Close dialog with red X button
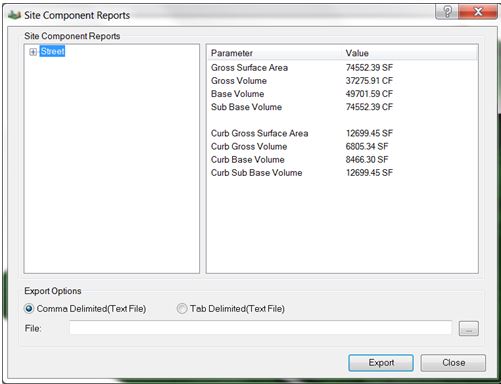The height and width of the screenshot is (384, 501). click(x=478, y=12)
